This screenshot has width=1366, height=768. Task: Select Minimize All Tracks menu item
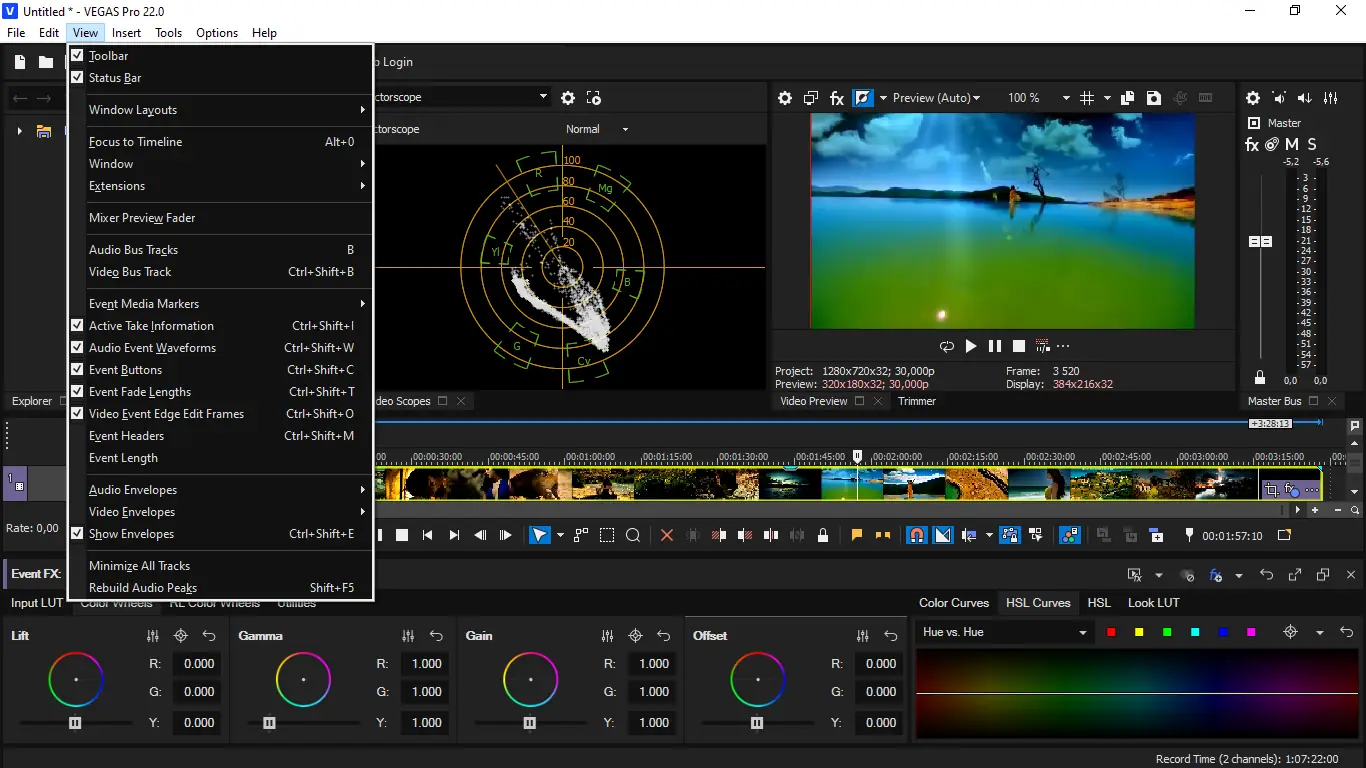point(139,566)
